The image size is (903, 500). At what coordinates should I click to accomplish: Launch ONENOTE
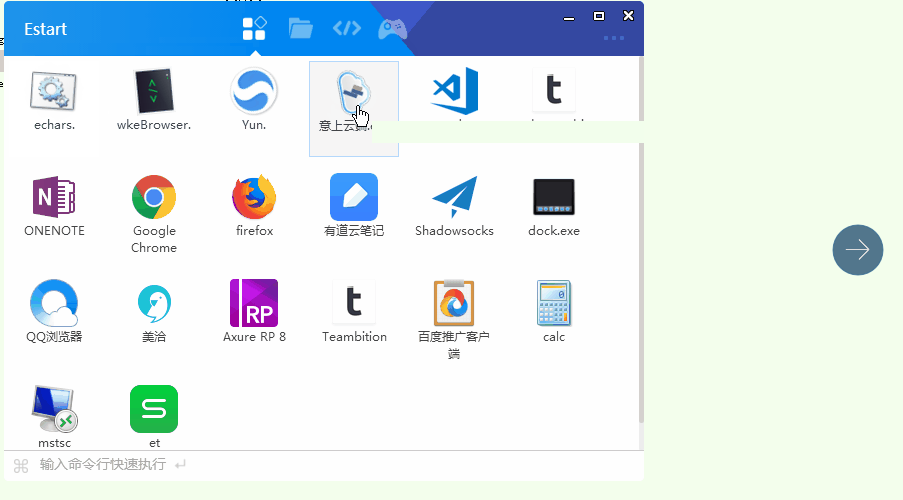click(54, 197)
